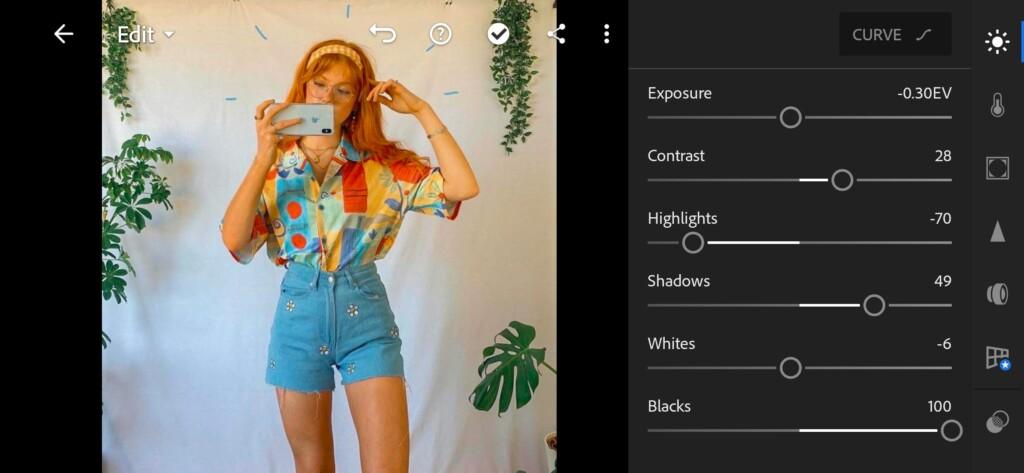
Task: Open the Optics lens panel icon
Action: 997,294
